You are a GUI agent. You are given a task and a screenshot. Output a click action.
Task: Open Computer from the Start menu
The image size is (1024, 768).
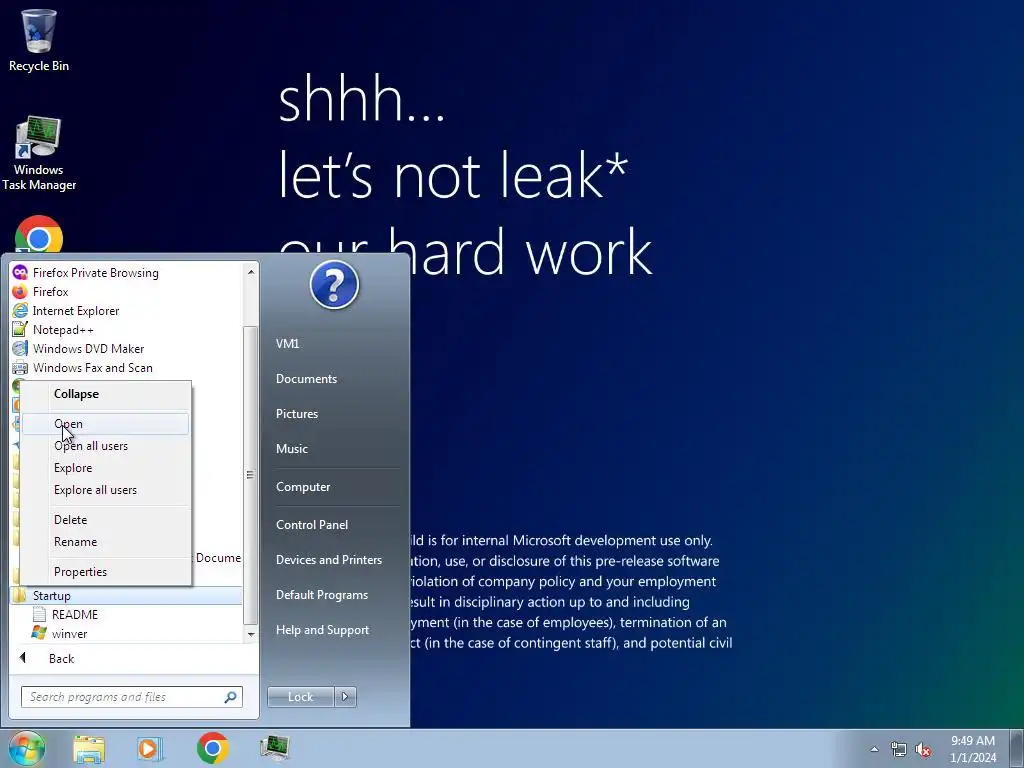point(303,487)
